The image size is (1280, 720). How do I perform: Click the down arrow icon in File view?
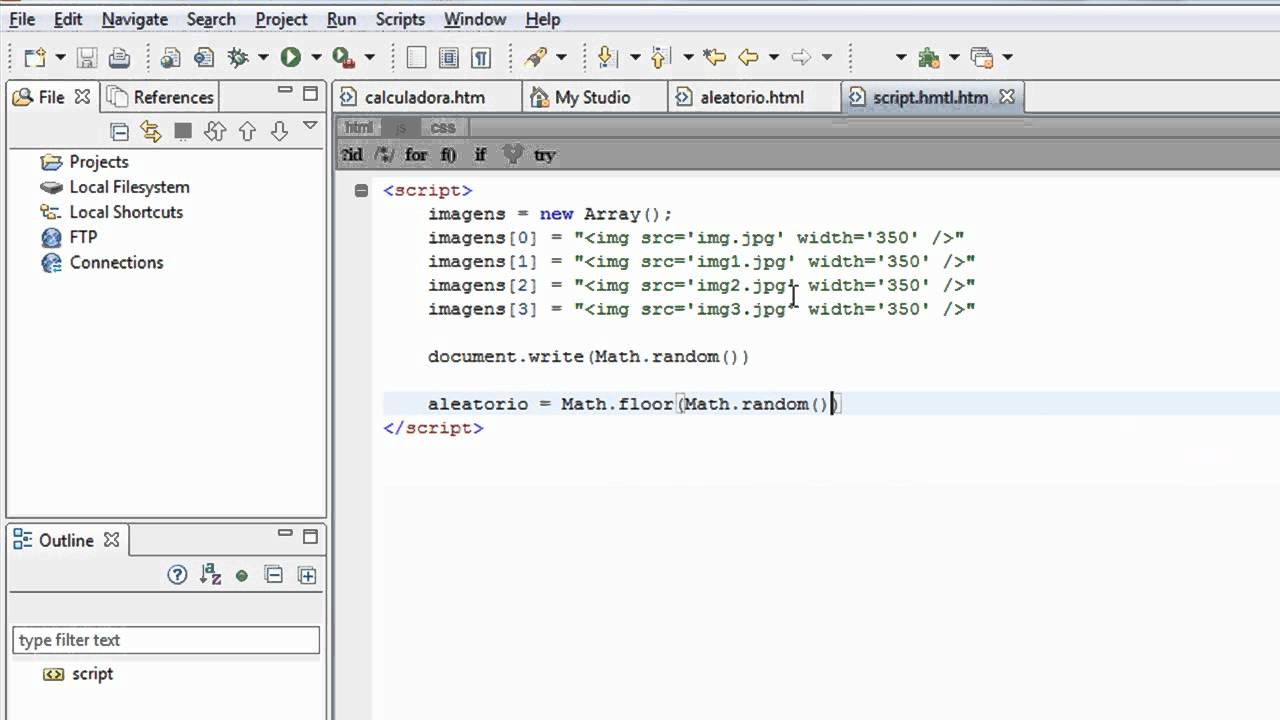pos(279,131)
